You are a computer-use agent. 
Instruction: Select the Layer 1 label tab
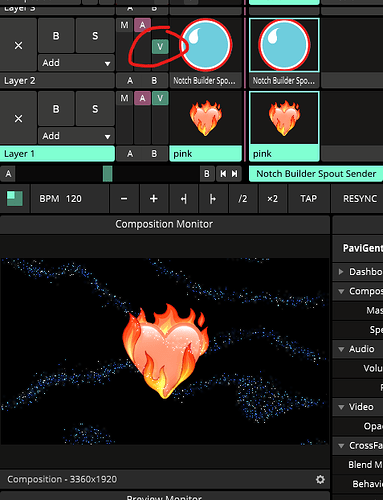point(57,154)
